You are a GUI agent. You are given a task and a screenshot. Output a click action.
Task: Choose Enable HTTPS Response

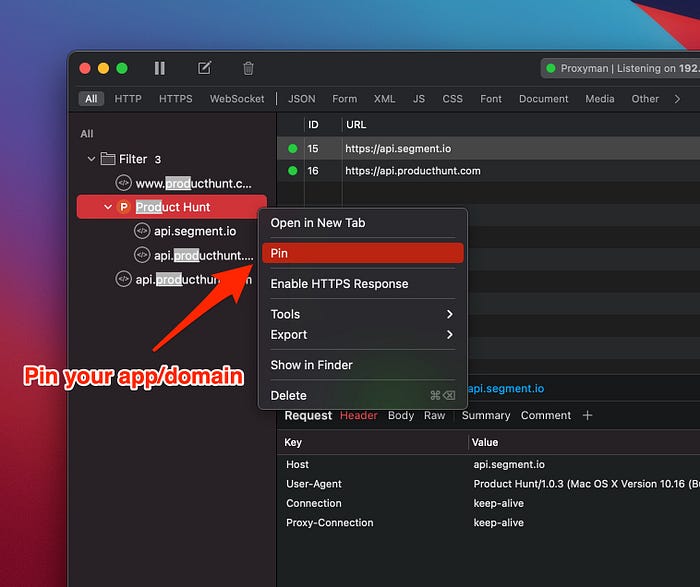[x=363, y=283]
